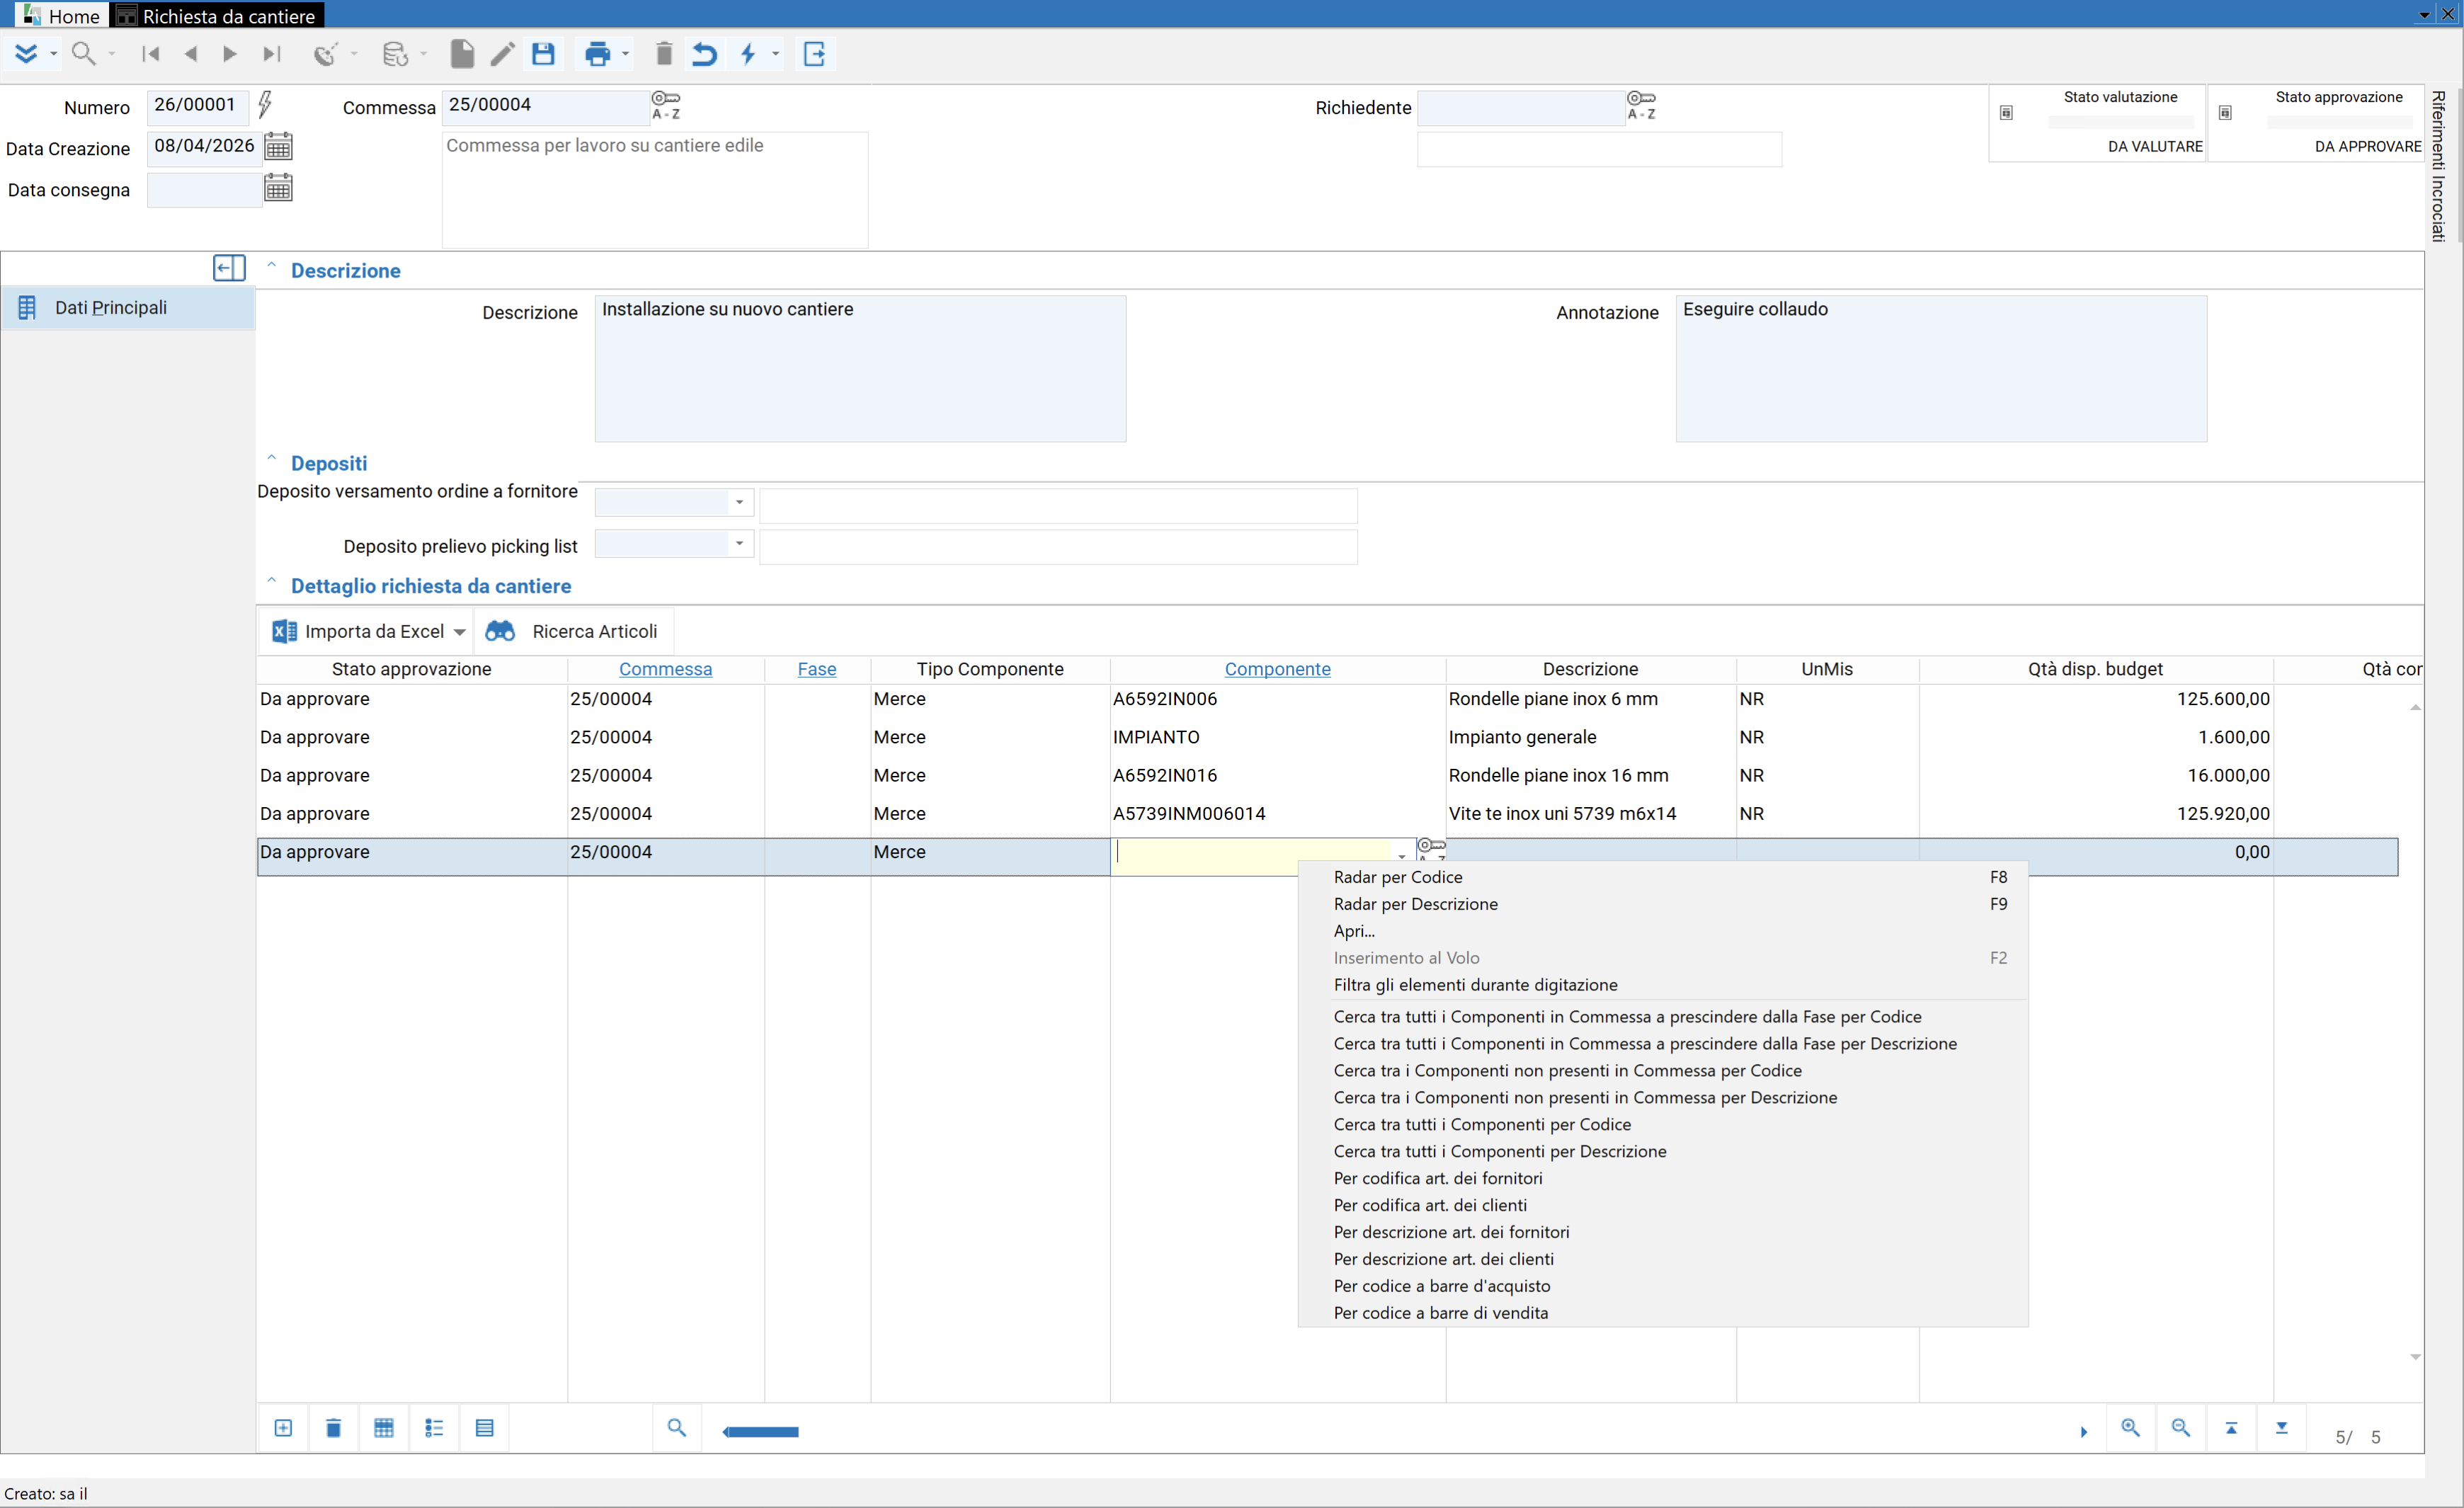Go to the last record

click(271, 54)
